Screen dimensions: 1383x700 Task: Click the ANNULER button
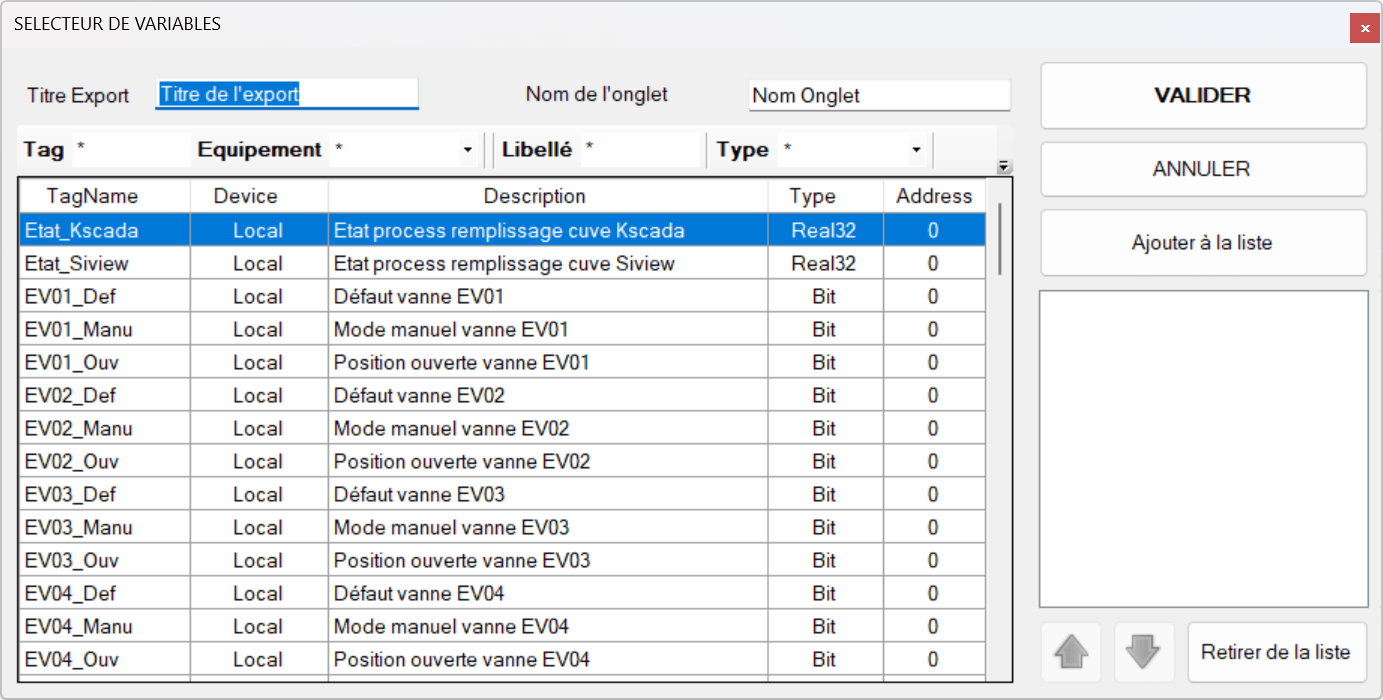(1202, 168)
